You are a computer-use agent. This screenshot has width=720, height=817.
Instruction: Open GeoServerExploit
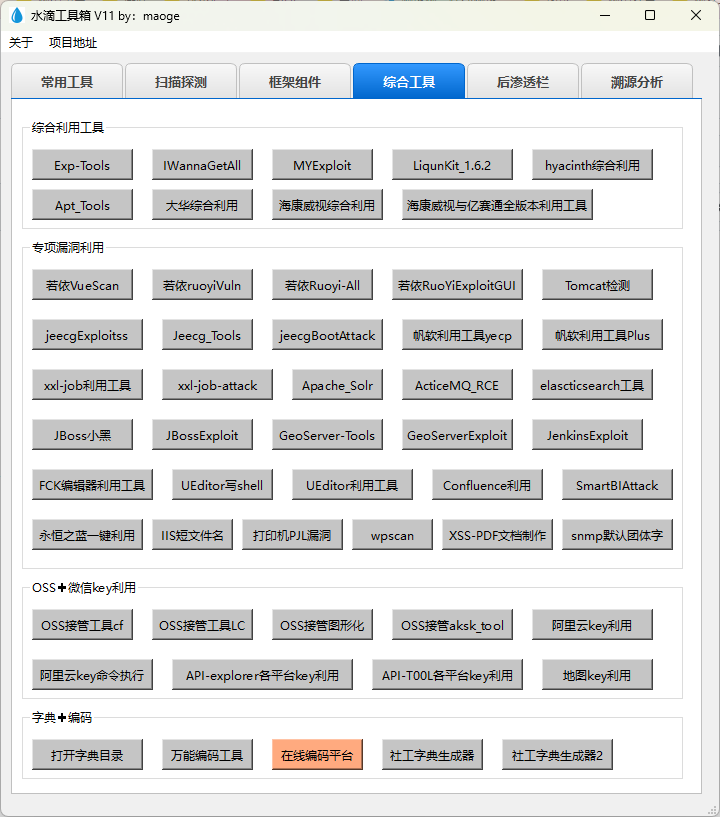457,435
